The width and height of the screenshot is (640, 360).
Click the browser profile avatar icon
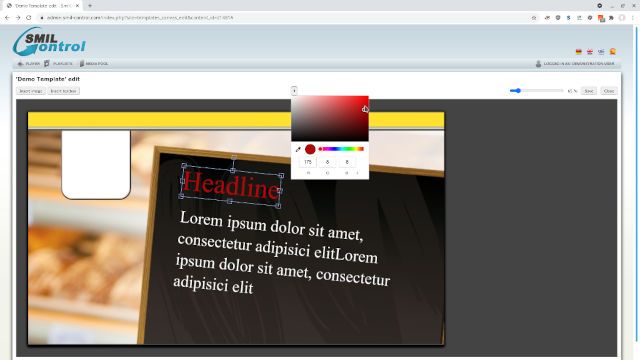pos(622,18)
